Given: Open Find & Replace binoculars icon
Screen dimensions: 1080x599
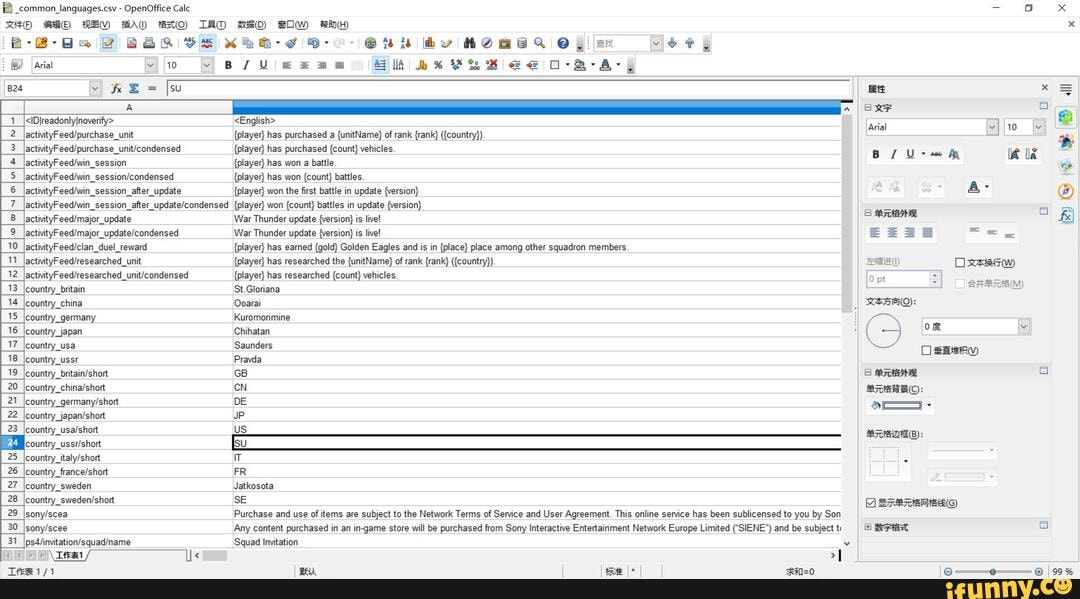Looking at the screenshot, I should tap(470, 43).
